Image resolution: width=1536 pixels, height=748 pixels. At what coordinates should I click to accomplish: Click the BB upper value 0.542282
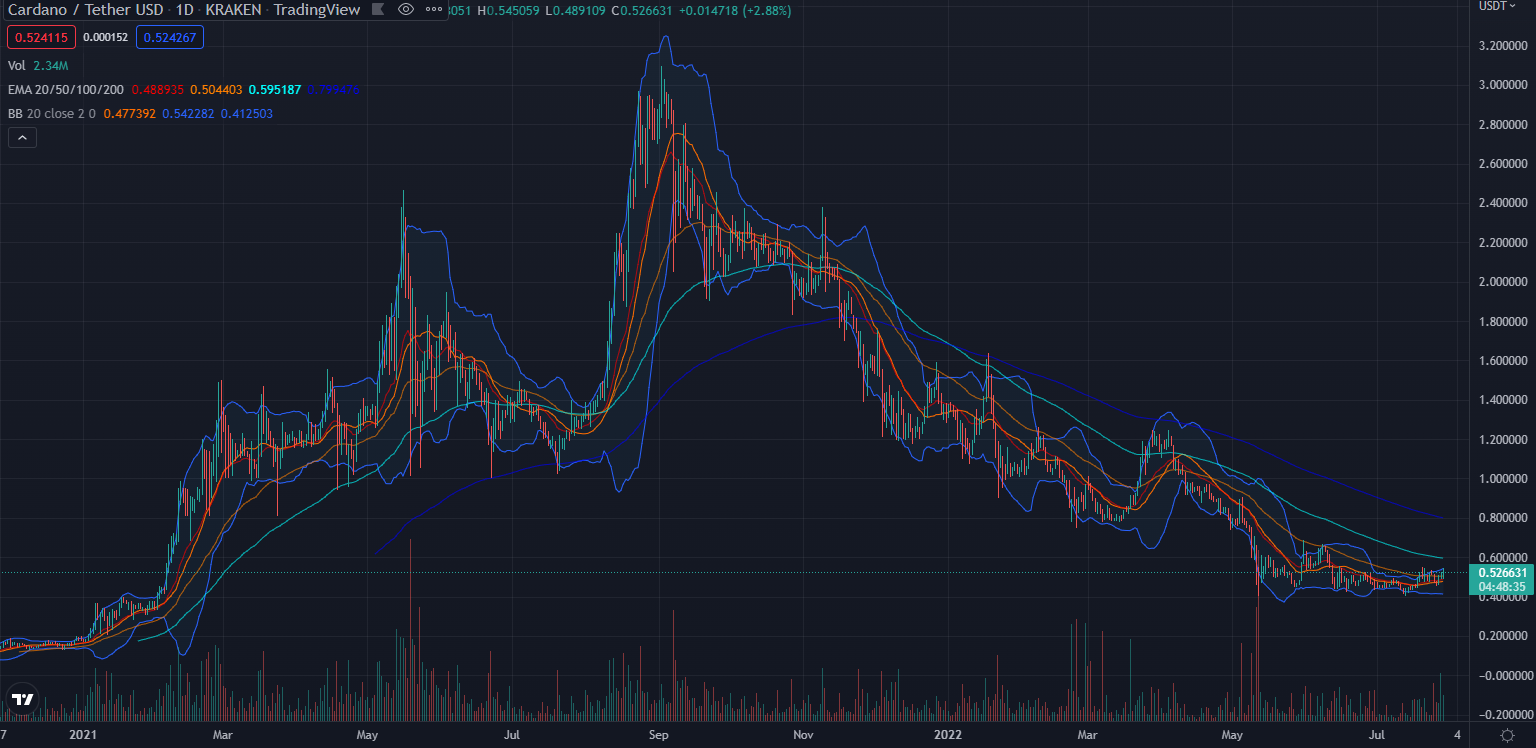point(189,114)
